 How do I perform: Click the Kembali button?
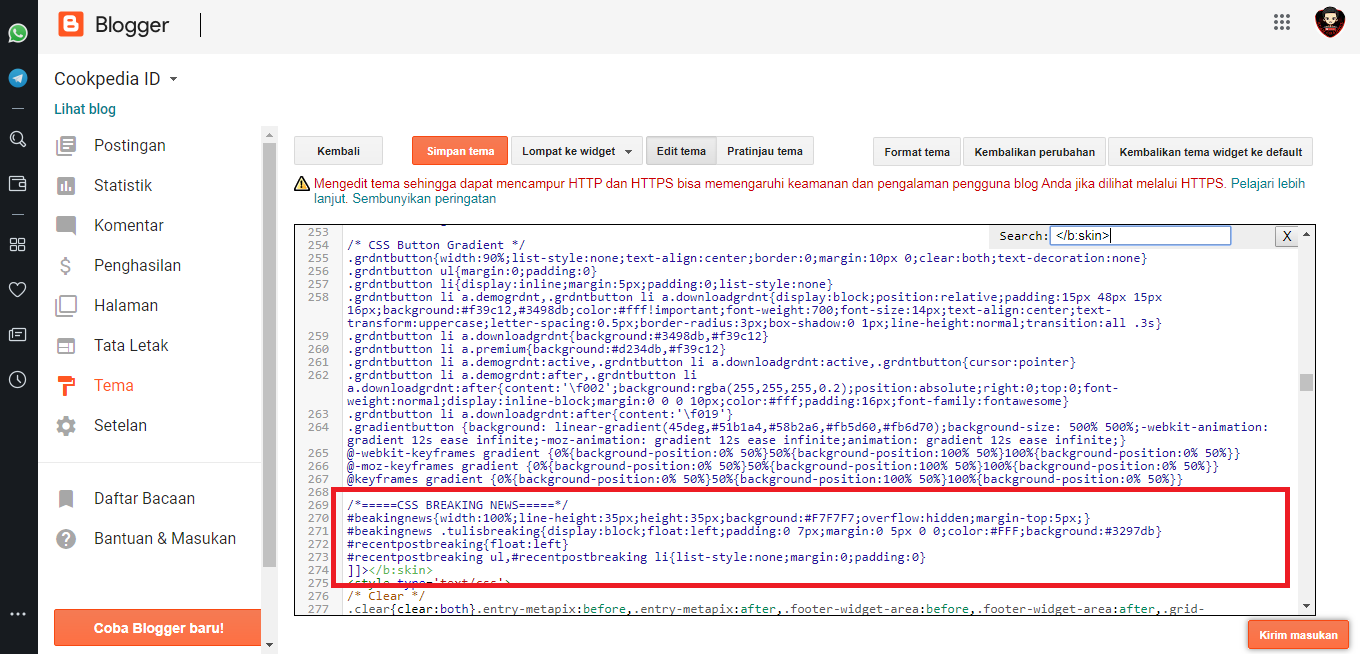[x=338, y=151]
